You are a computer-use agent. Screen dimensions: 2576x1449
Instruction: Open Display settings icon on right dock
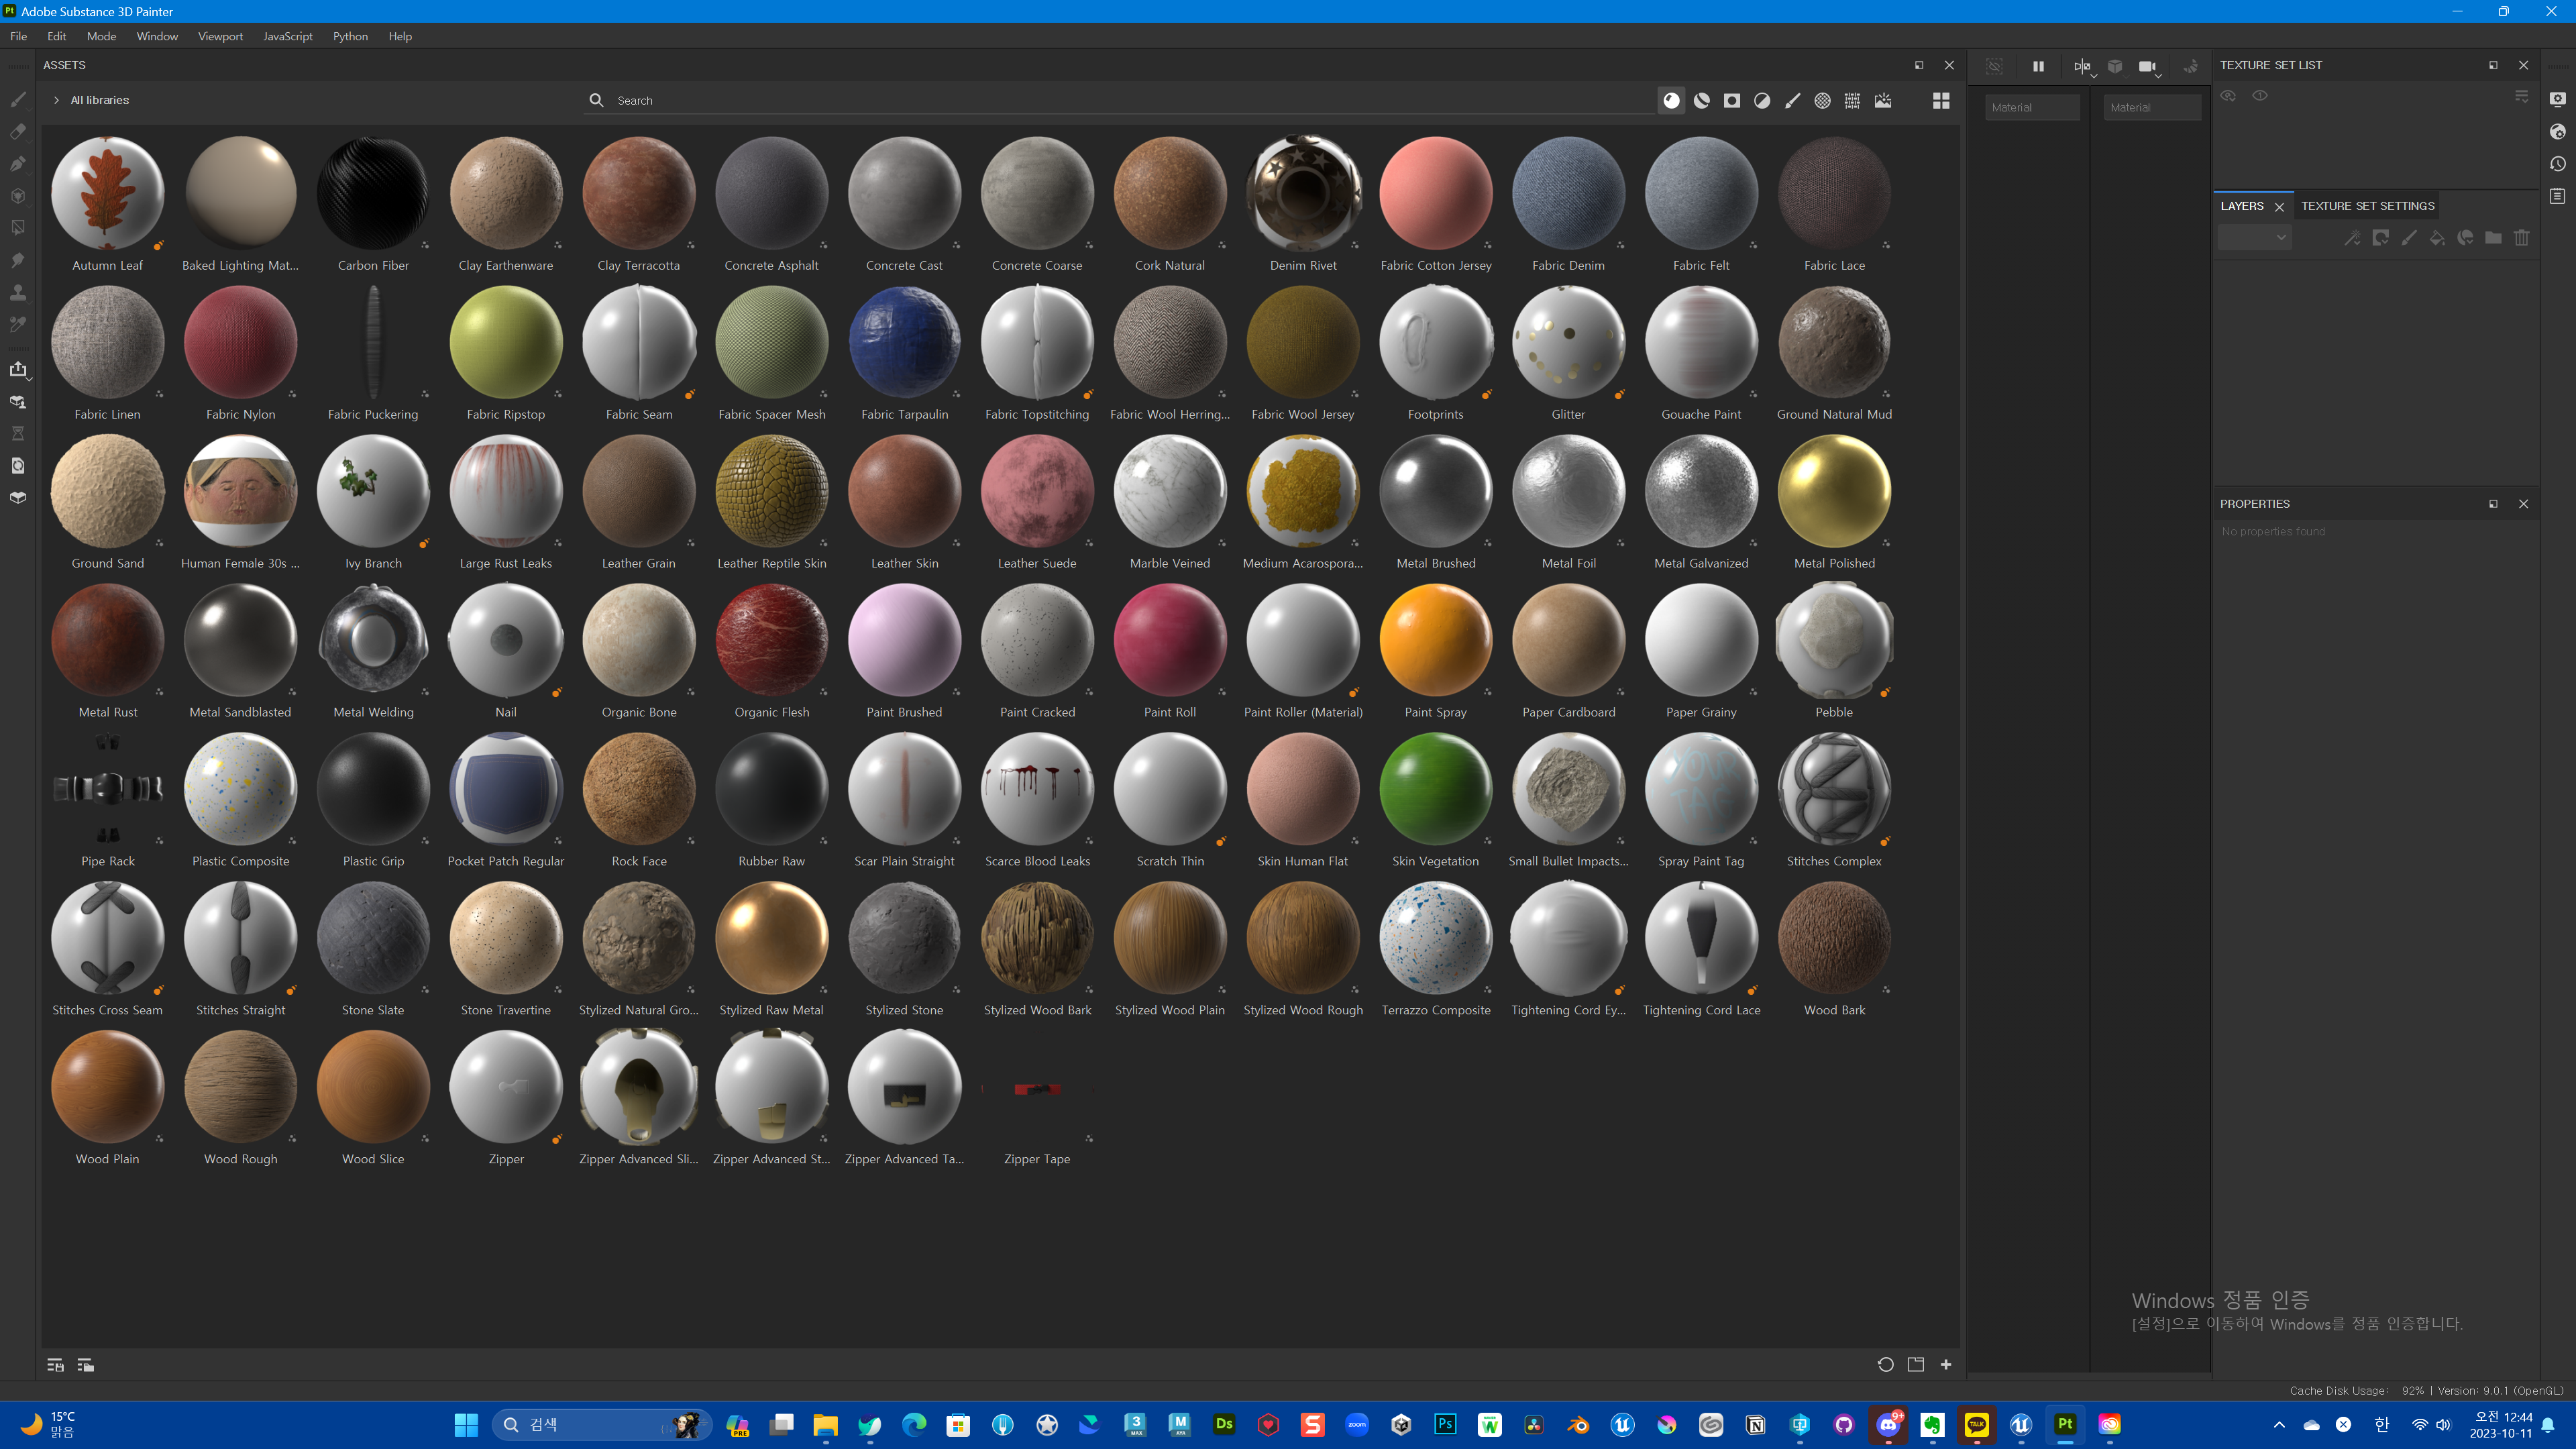pyautogui.click(x=2558, y=100)
